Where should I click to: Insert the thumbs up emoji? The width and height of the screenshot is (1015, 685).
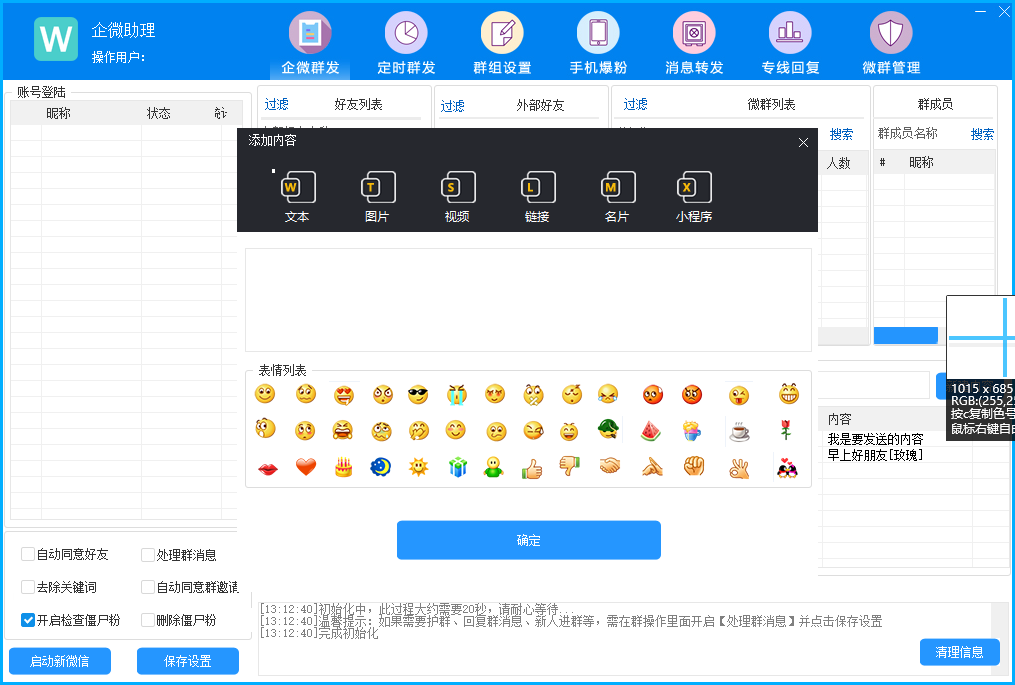pyautogui.click(x=531, y=467)
